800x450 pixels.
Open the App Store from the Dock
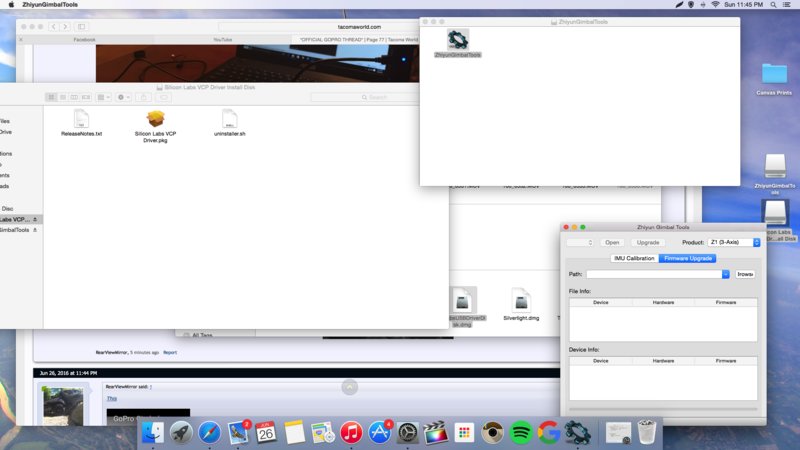tap(380, 433)
